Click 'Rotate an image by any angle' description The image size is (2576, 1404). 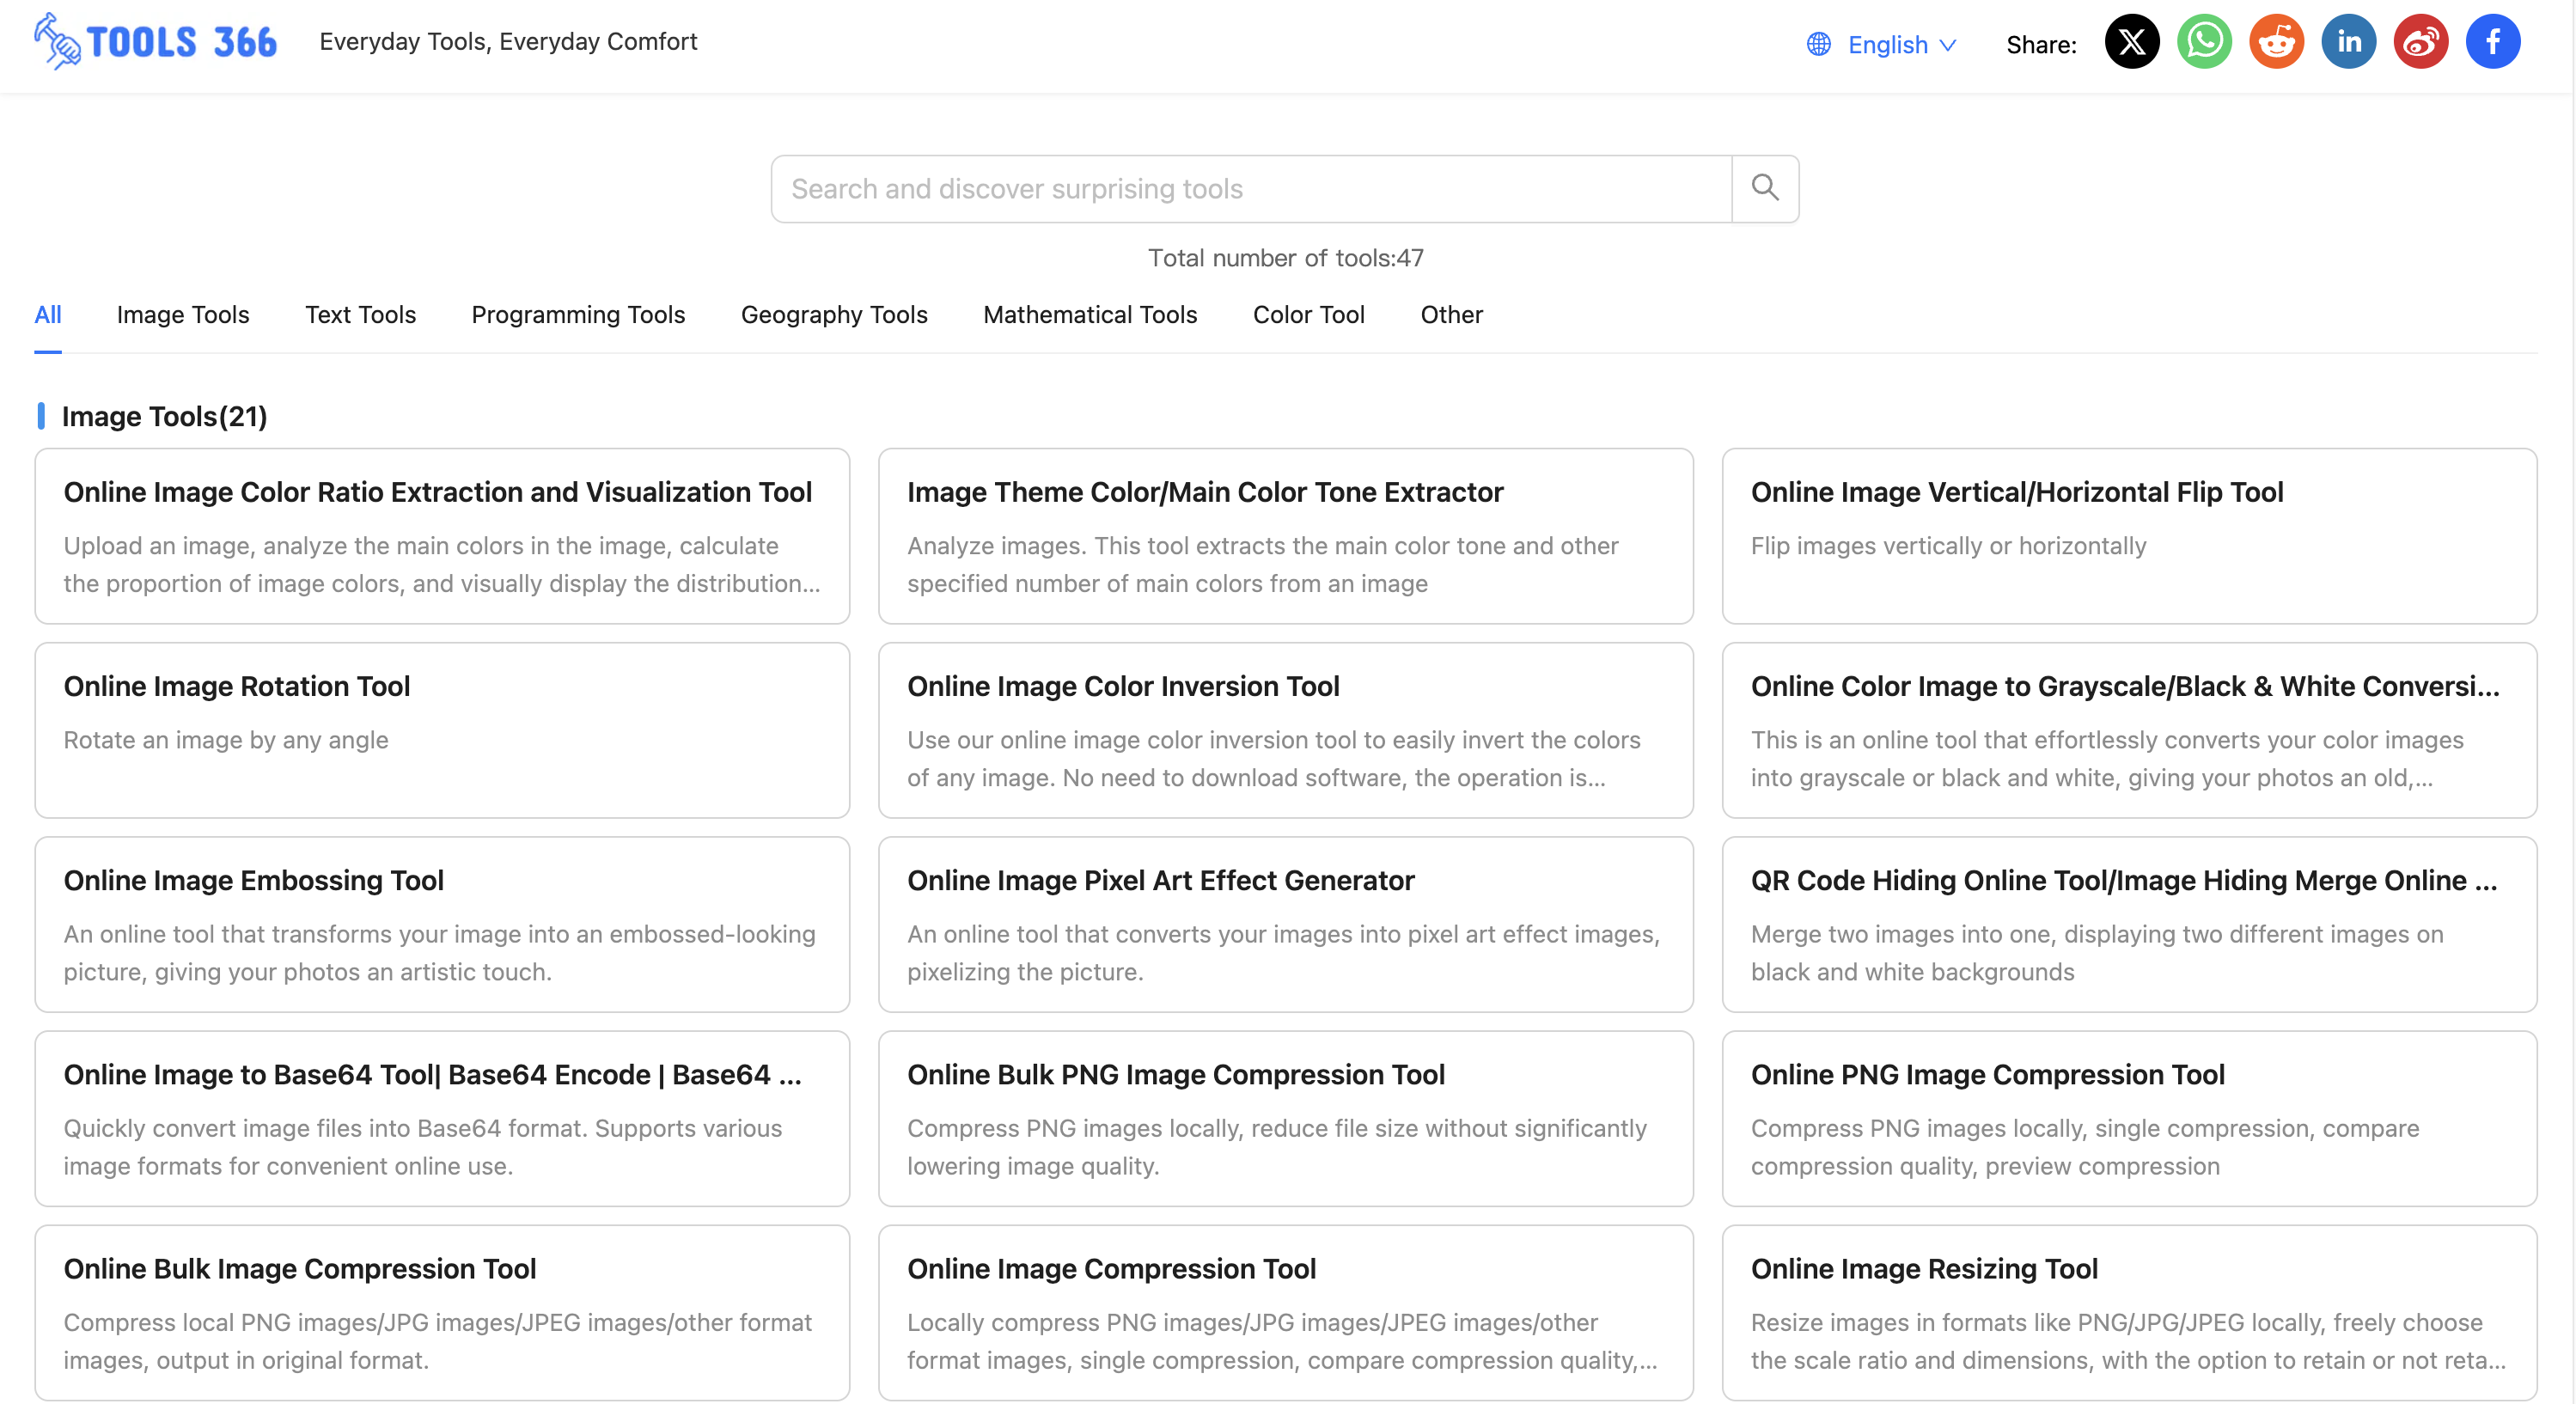(x=226, y=740)
